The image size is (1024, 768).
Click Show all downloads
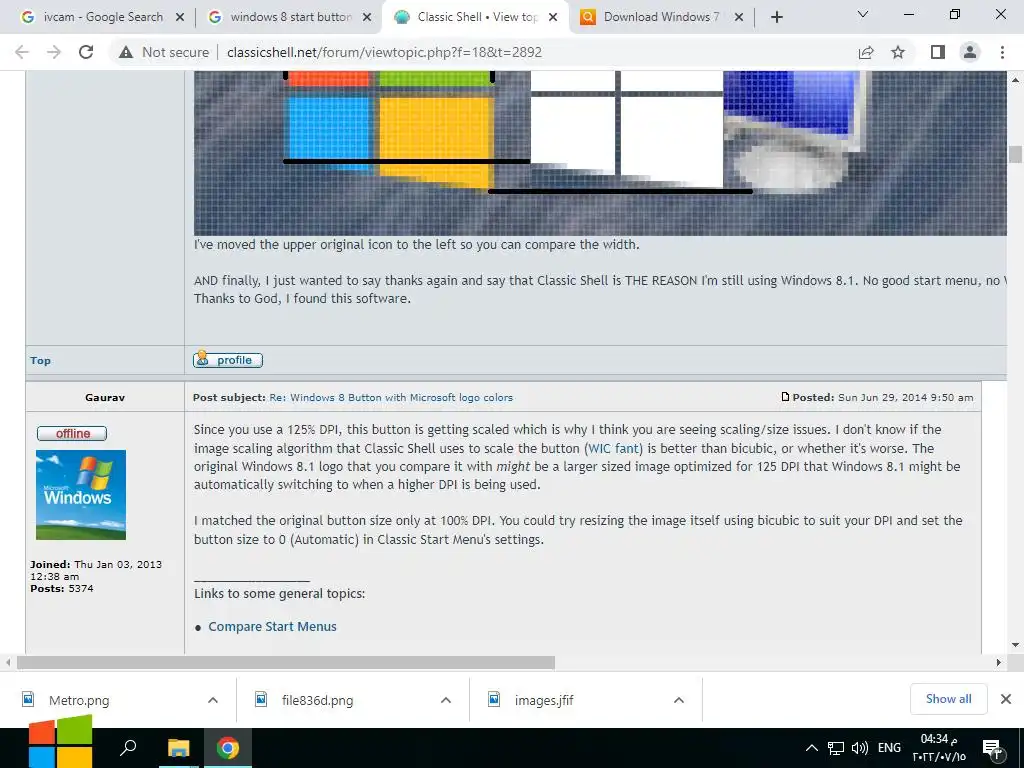point(948,699)
